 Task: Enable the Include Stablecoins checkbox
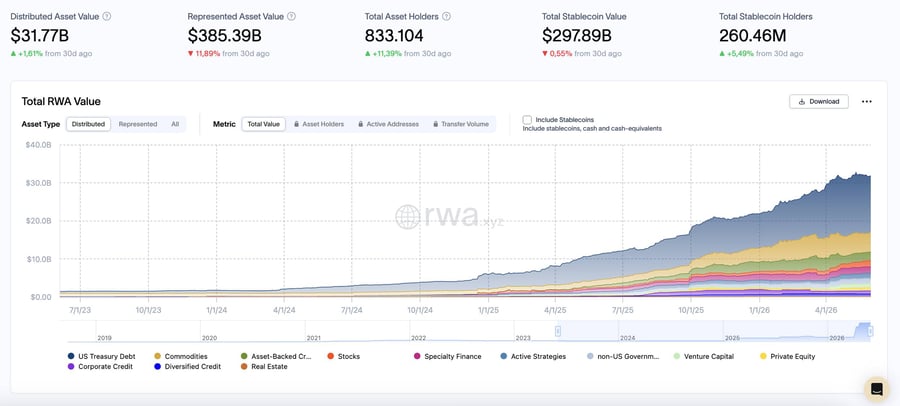click(x=527, y=119)
